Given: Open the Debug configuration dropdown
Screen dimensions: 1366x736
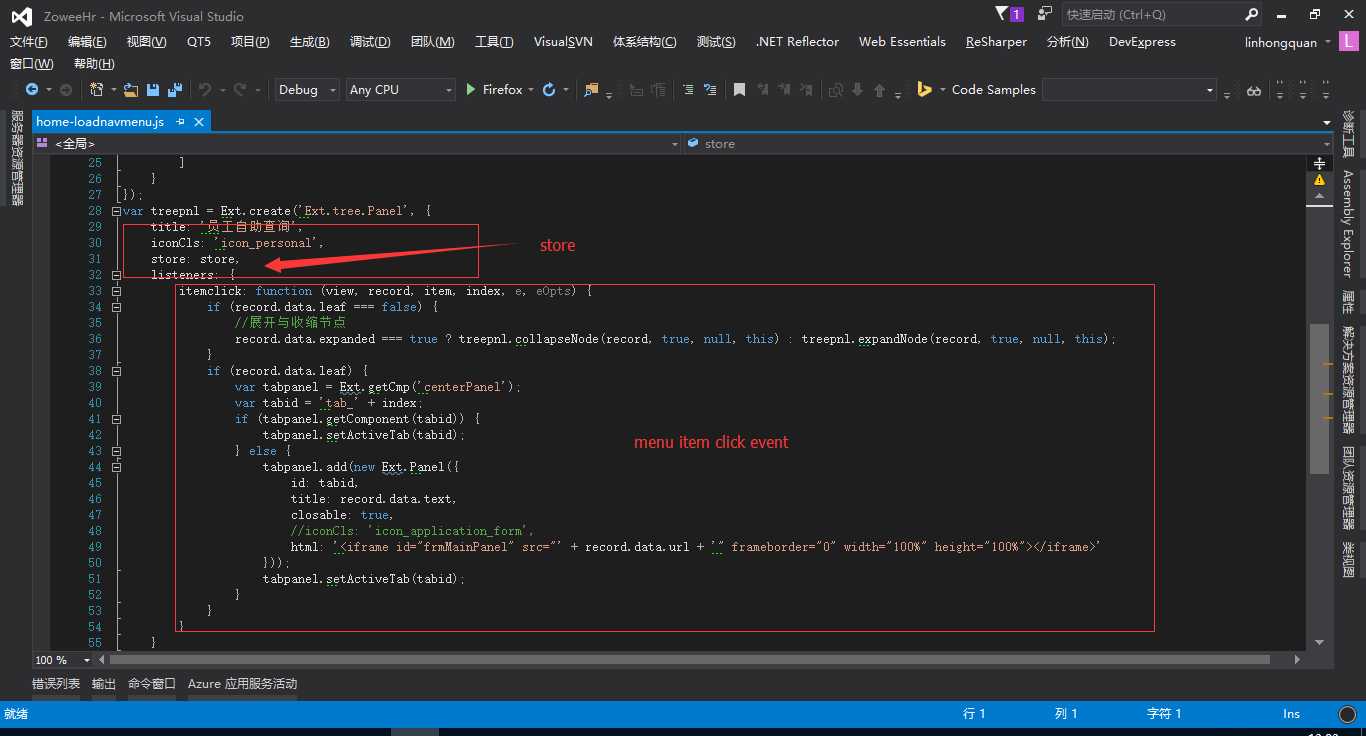Looking at the screenshot, I should tap(307, 90).
